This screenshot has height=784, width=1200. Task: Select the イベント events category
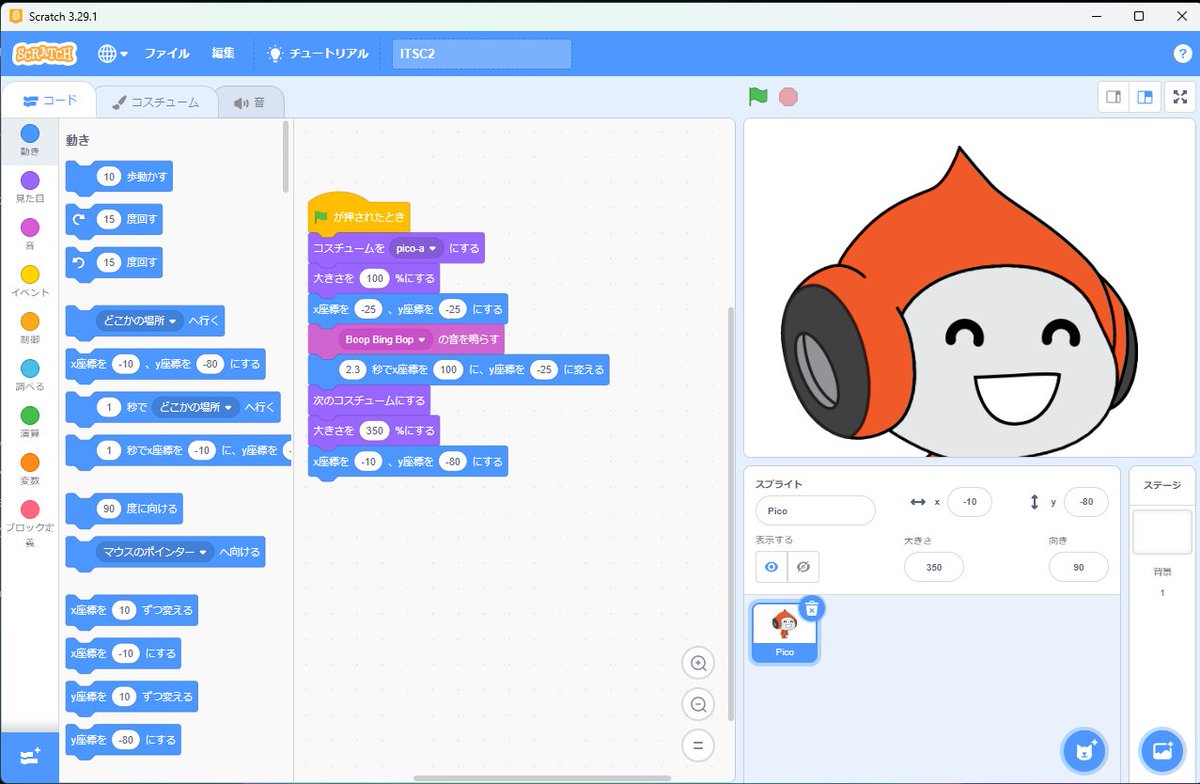[x=30, y=280]
